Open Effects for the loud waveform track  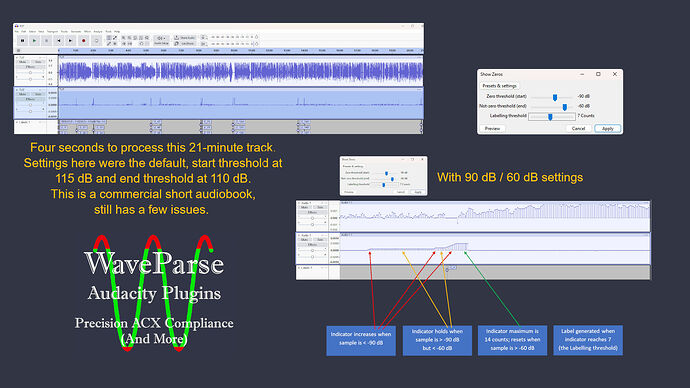tap(30, 67)
